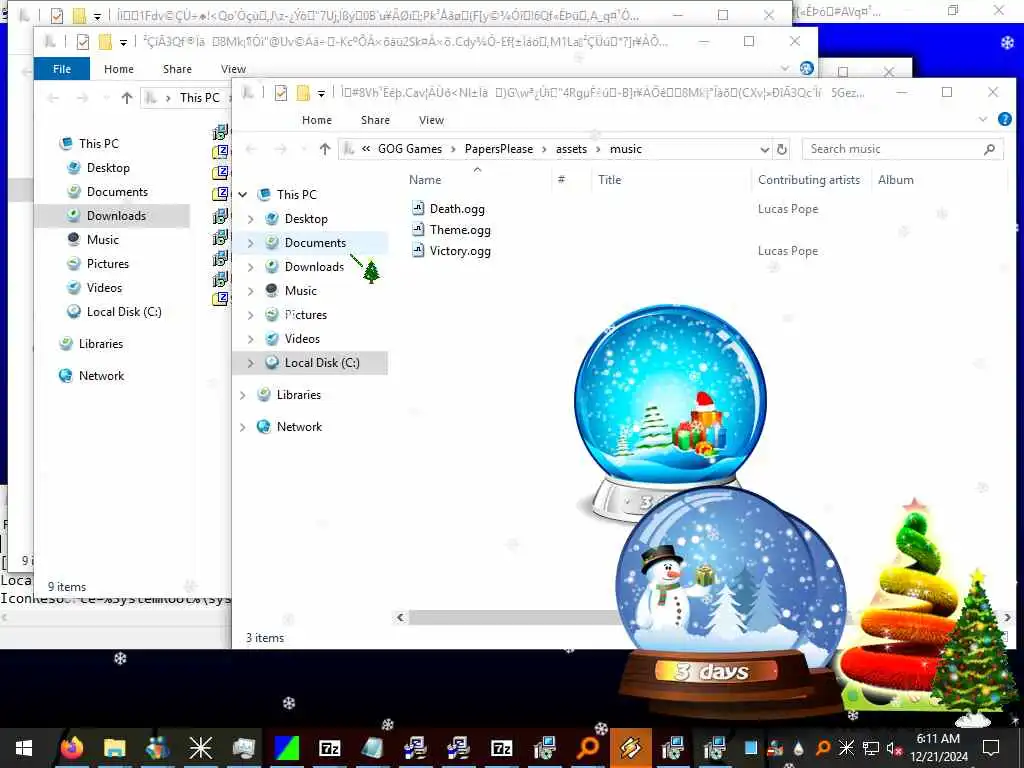This screenshot has width=1024, height=768.
Task: Expand Network node in music window tree
Action: click(x=243, y=427)
